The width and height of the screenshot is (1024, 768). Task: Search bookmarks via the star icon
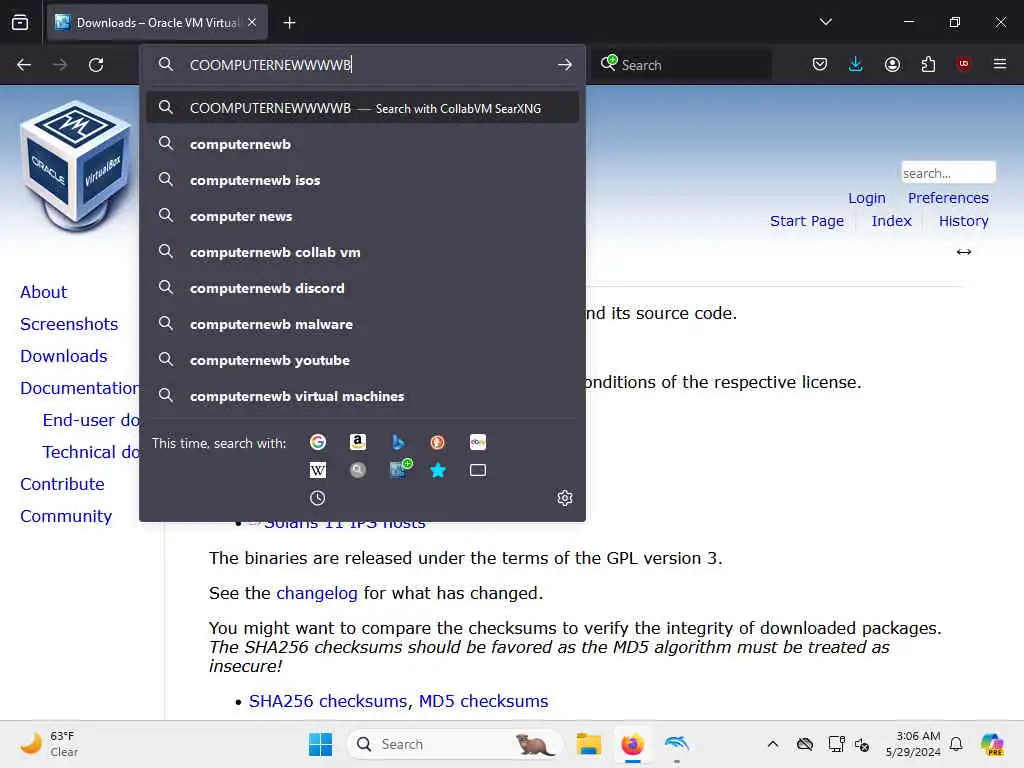(x=438, y=470)
